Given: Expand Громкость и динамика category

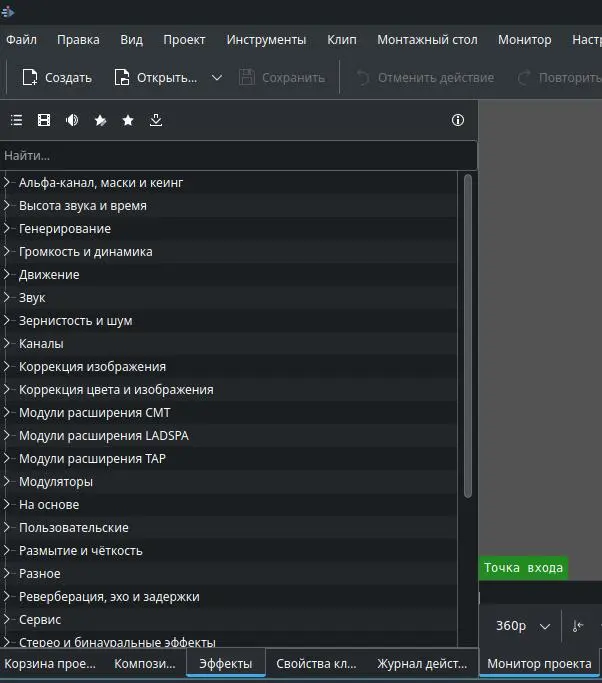Looking at the screenshot, I should pyautogui.click(x=7, y=251).
